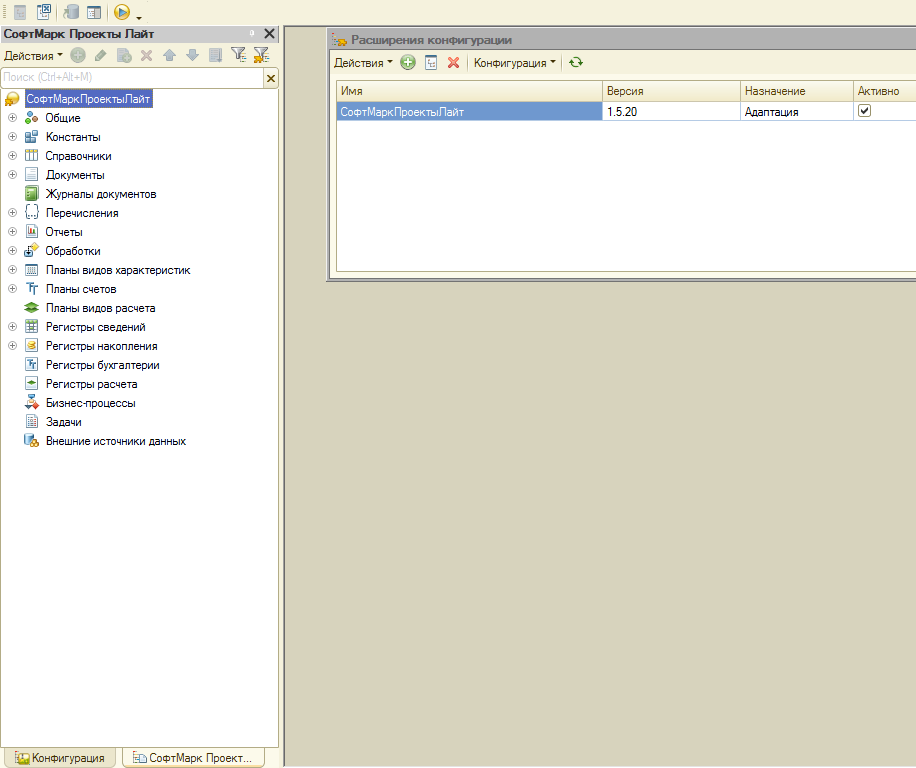916x768 pixels.
Task: Add a new extension with the green plus icon
Action: tap(408, 62)
